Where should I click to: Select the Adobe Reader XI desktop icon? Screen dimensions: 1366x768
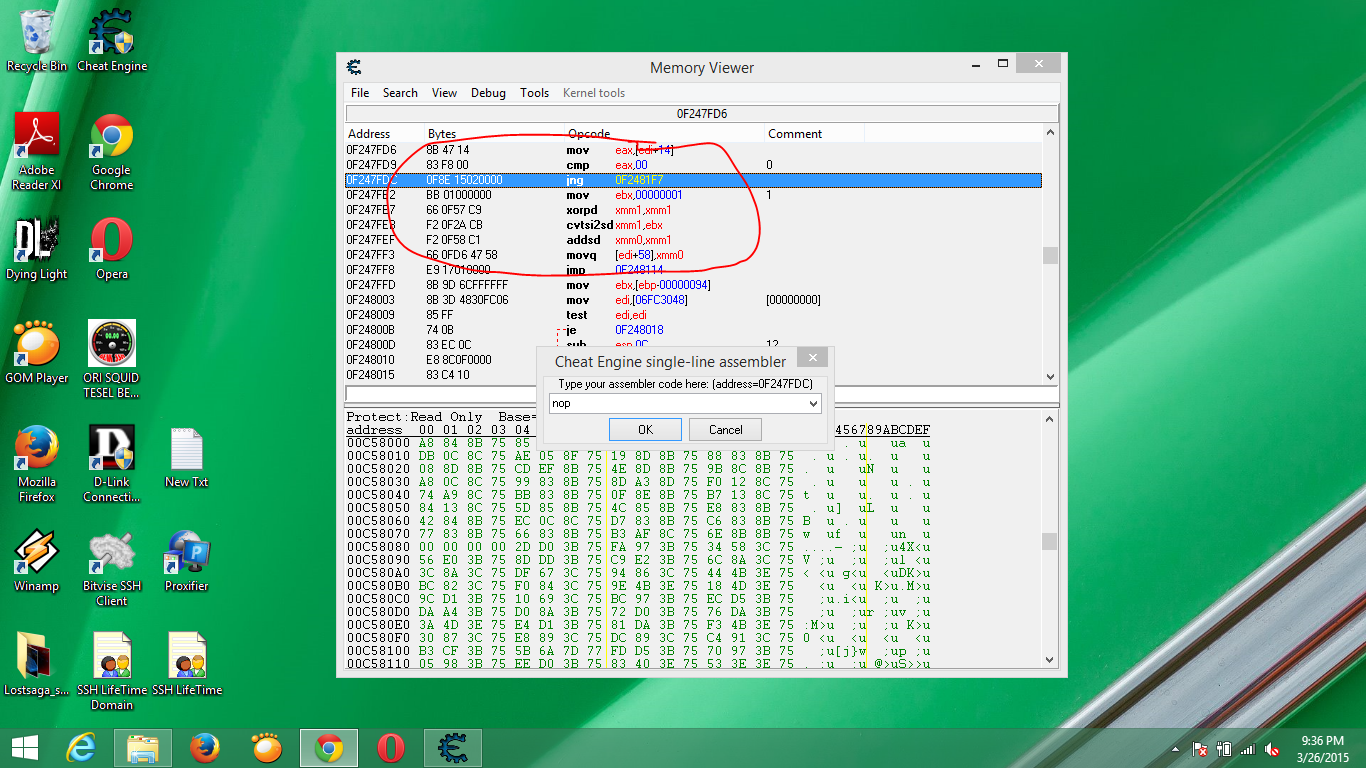(37, 151)
